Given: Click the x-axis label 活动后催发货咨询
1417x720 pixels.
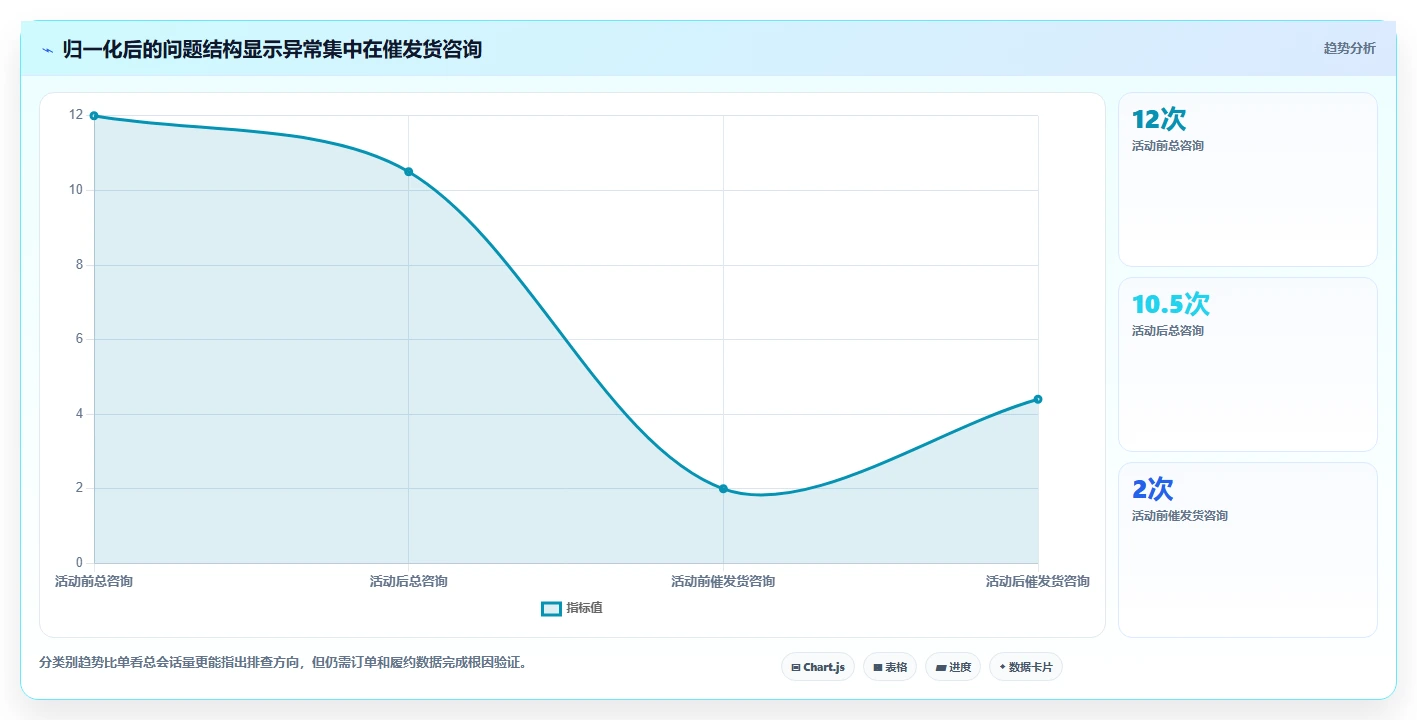Looking at the screenshot, I should click(x=1038, y=581).
